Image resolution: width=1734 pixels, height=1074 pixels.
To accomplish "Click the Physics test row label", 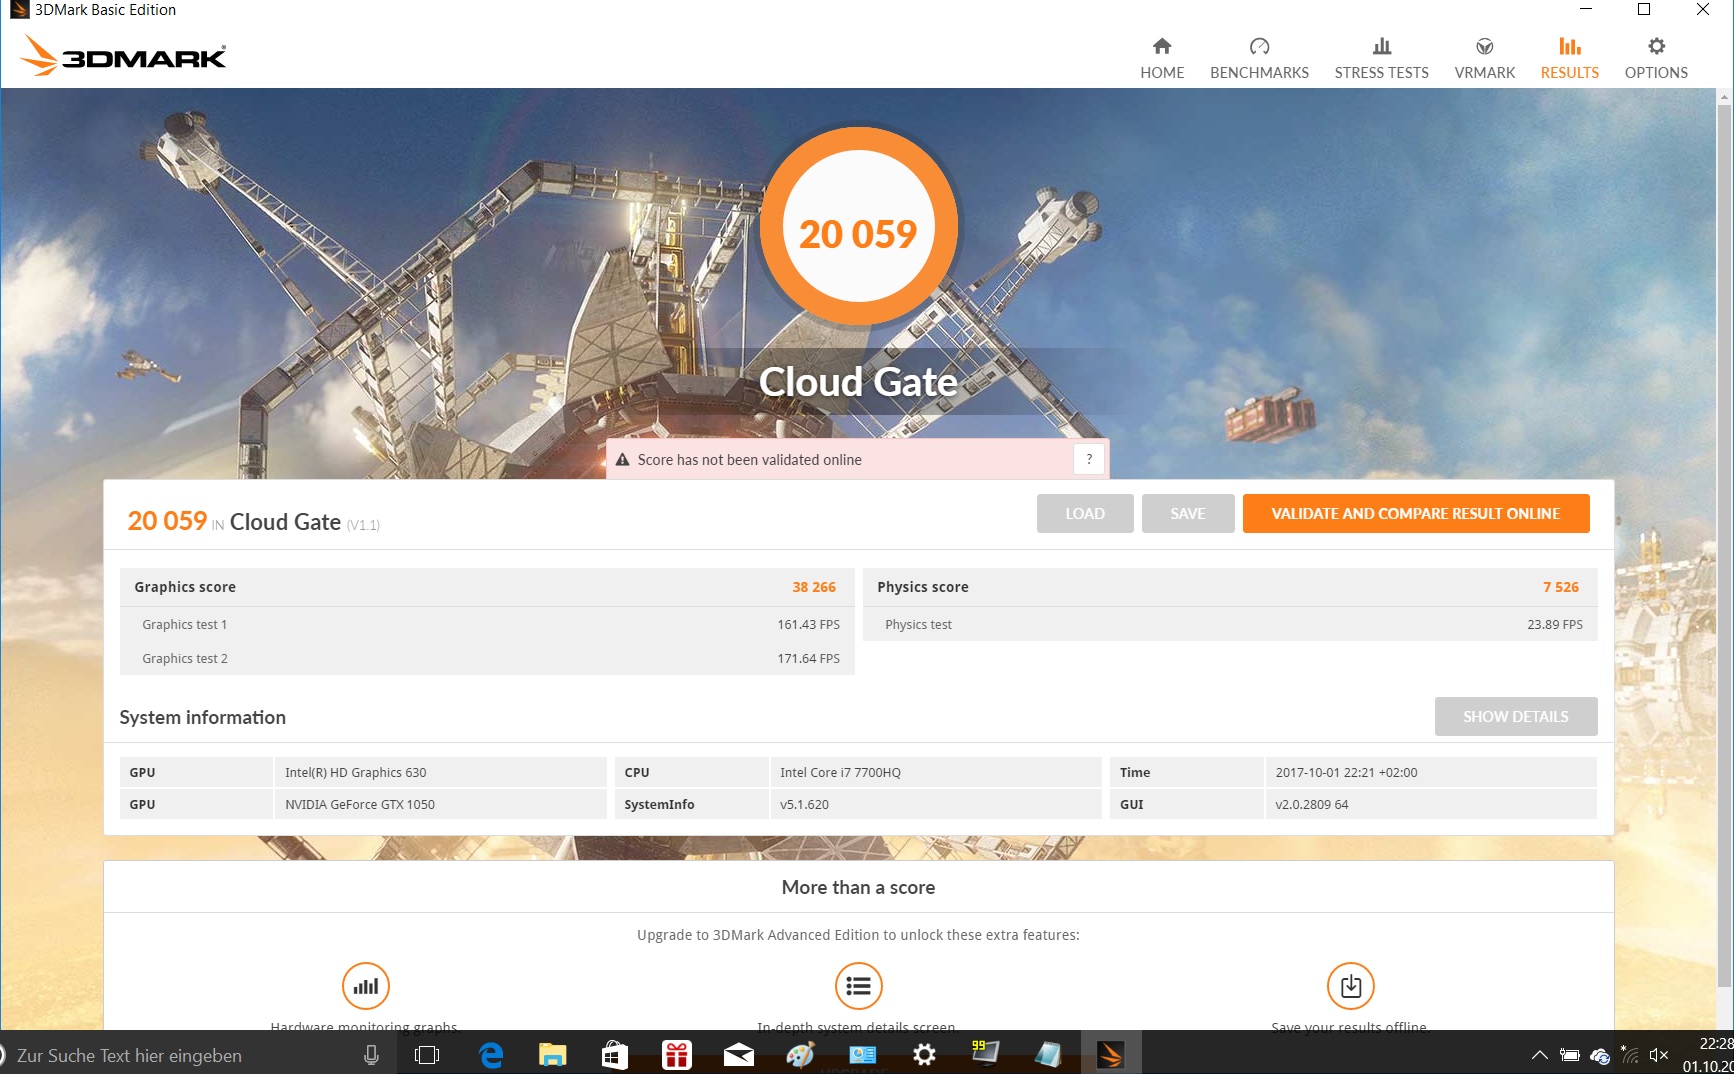I will 918,624.
